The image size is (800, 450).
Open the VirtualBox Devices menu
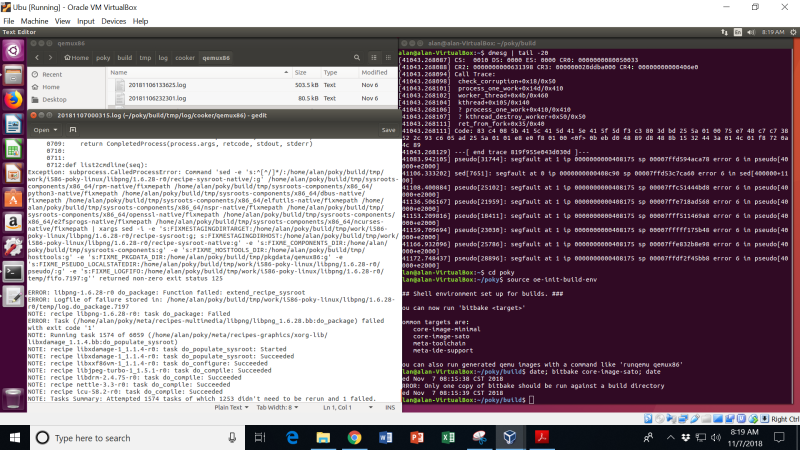(x=113, y=21)
